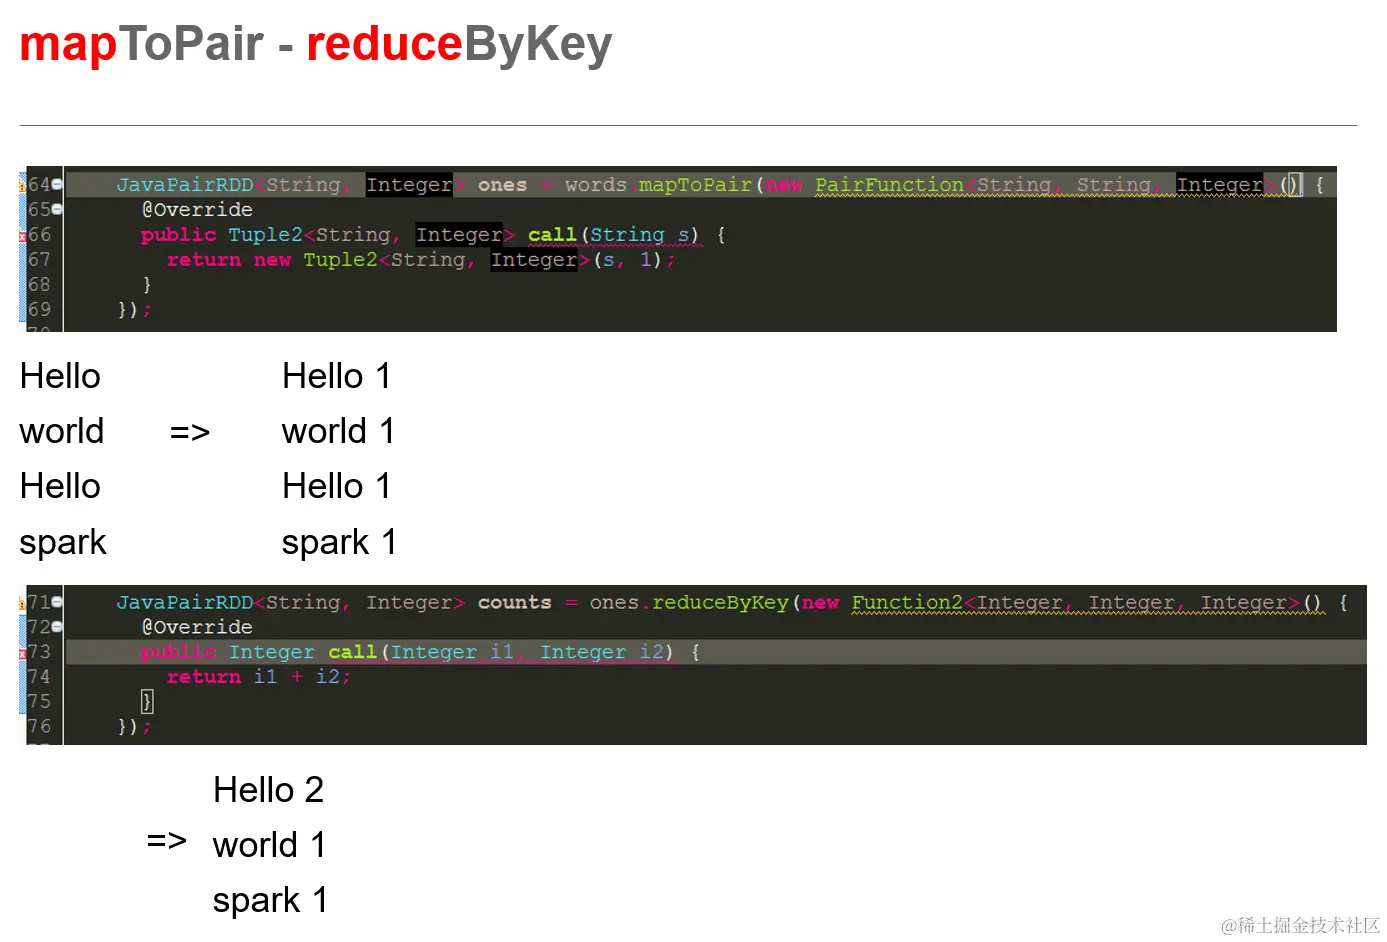1387x942 pixels.
Task: Click "@Override" on line 65
Action: click(197, 210)
